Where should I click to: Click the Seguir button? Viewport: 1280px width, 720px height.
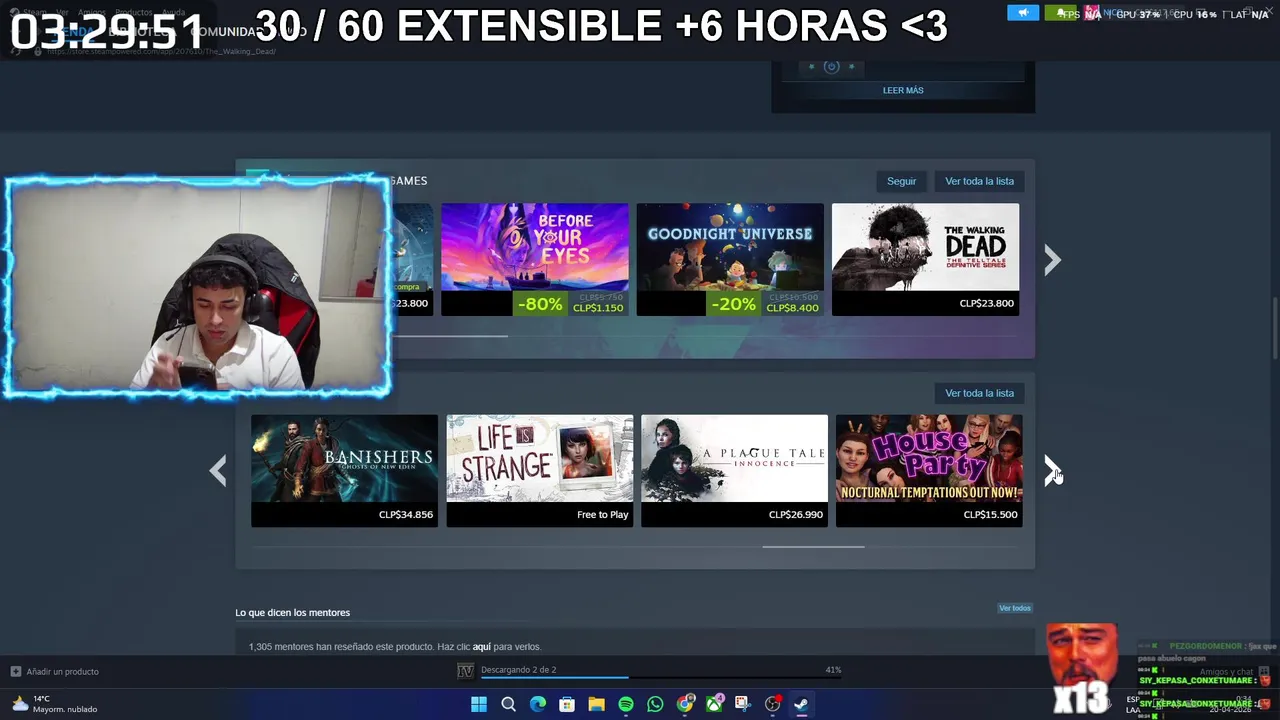[901, 181]
